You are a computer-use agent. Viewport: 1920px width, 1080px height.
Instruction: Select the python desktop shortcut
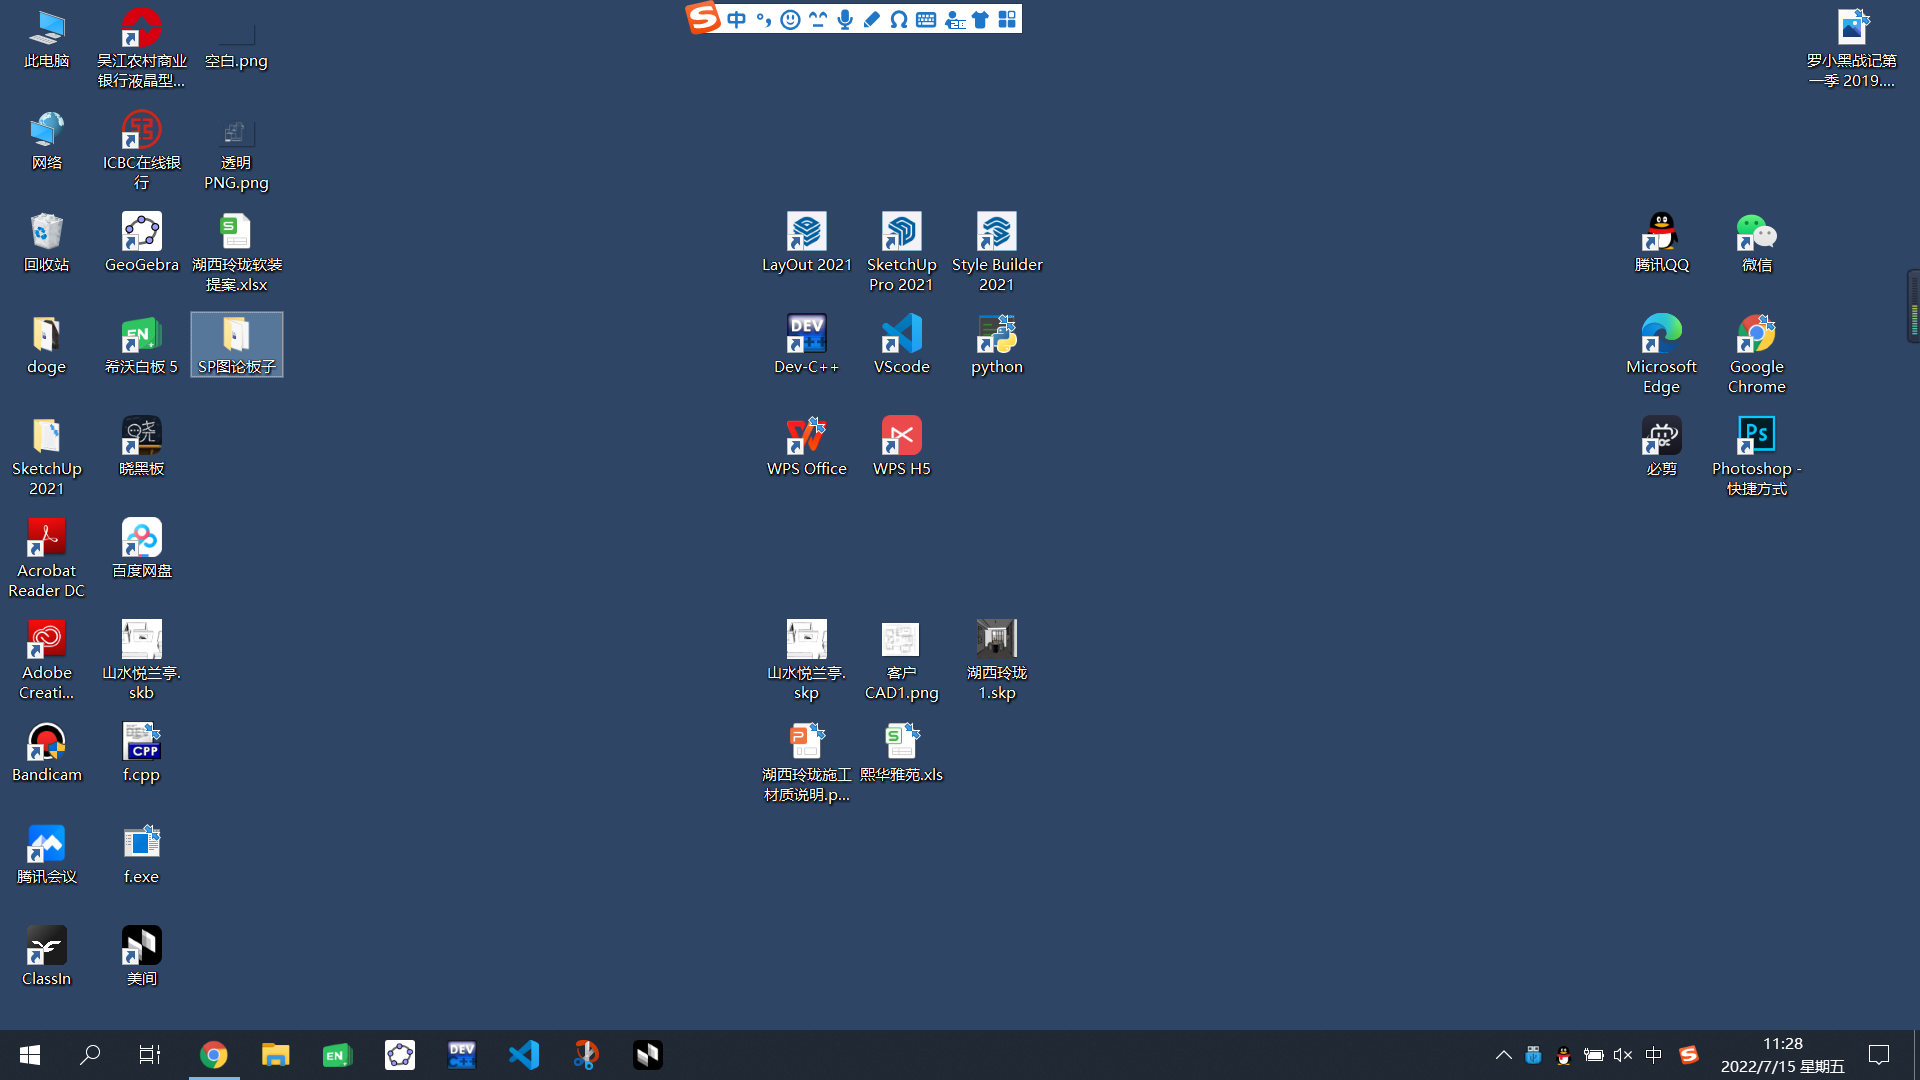[x=996, y=346]
